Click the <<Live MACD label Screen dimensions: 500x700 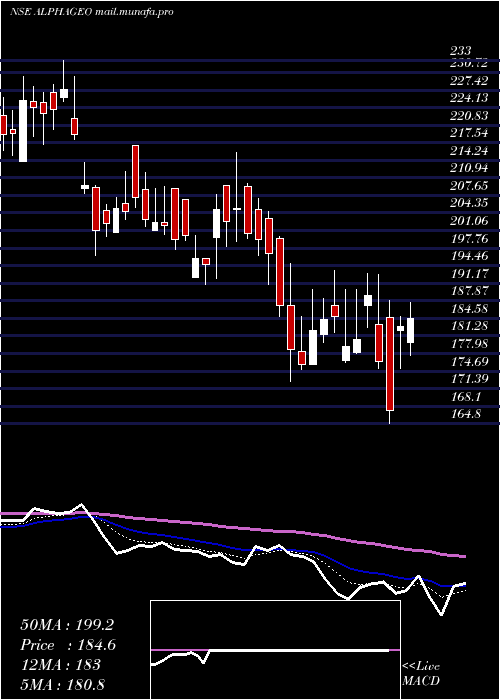(421, 674)
